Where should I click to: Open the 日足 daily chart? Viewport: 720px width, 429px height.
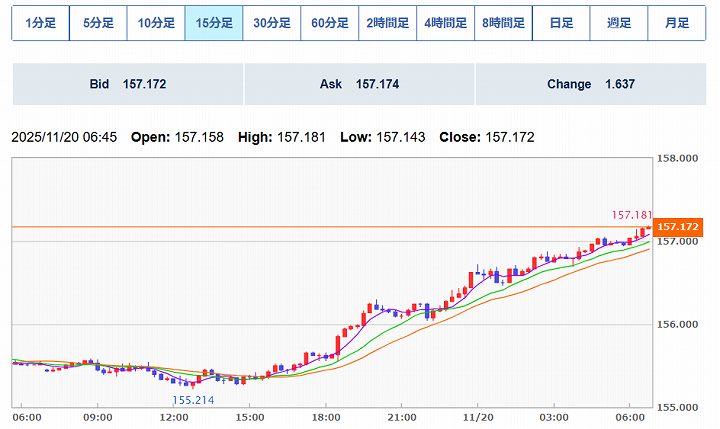(561, 23)
